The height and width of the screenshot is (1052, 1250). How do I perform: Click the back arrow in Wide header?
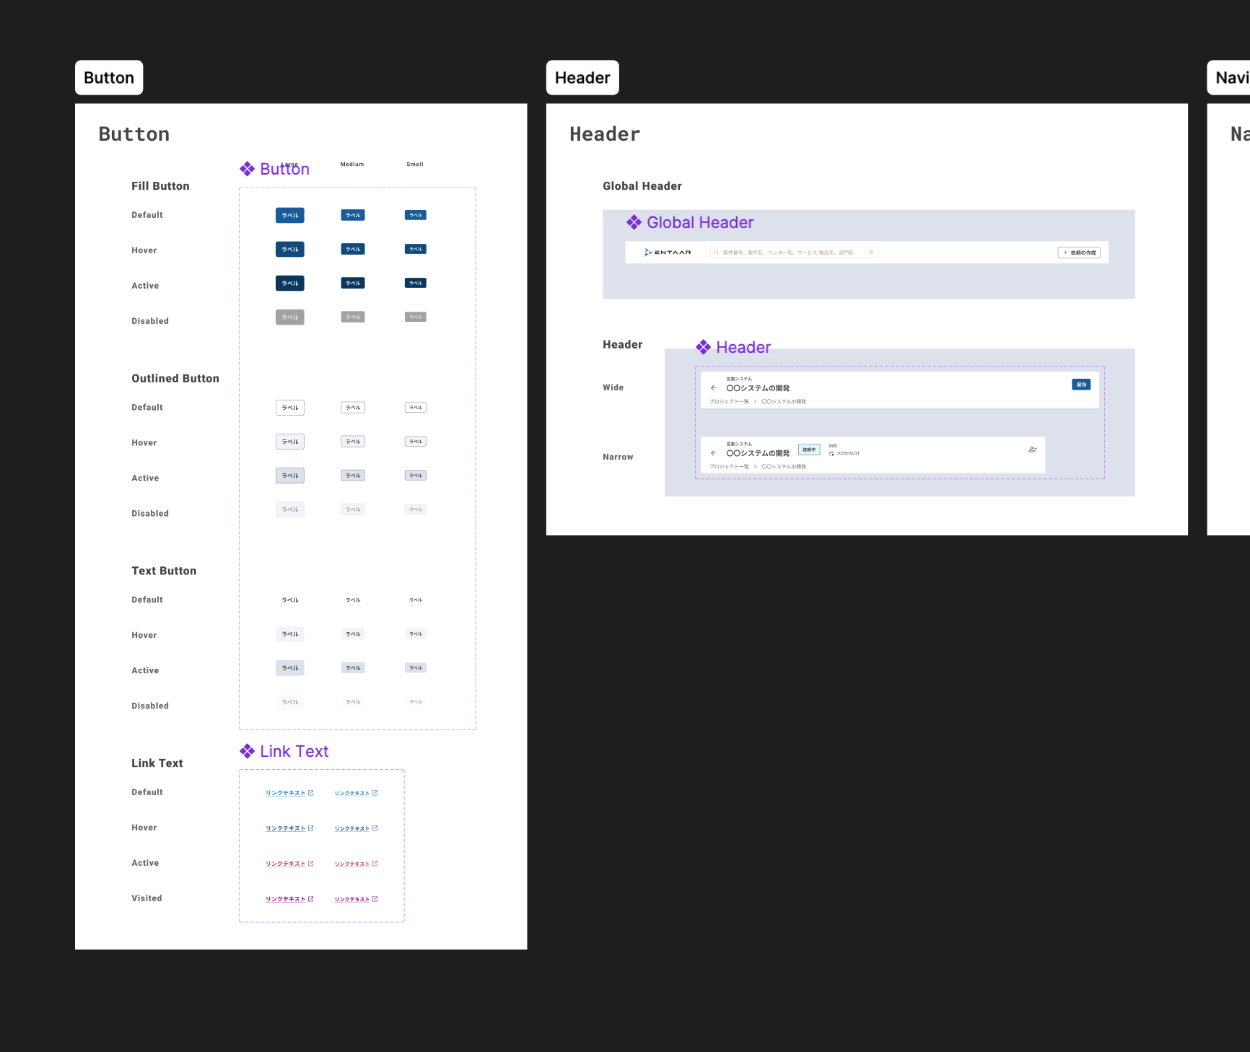coord(713,388)
